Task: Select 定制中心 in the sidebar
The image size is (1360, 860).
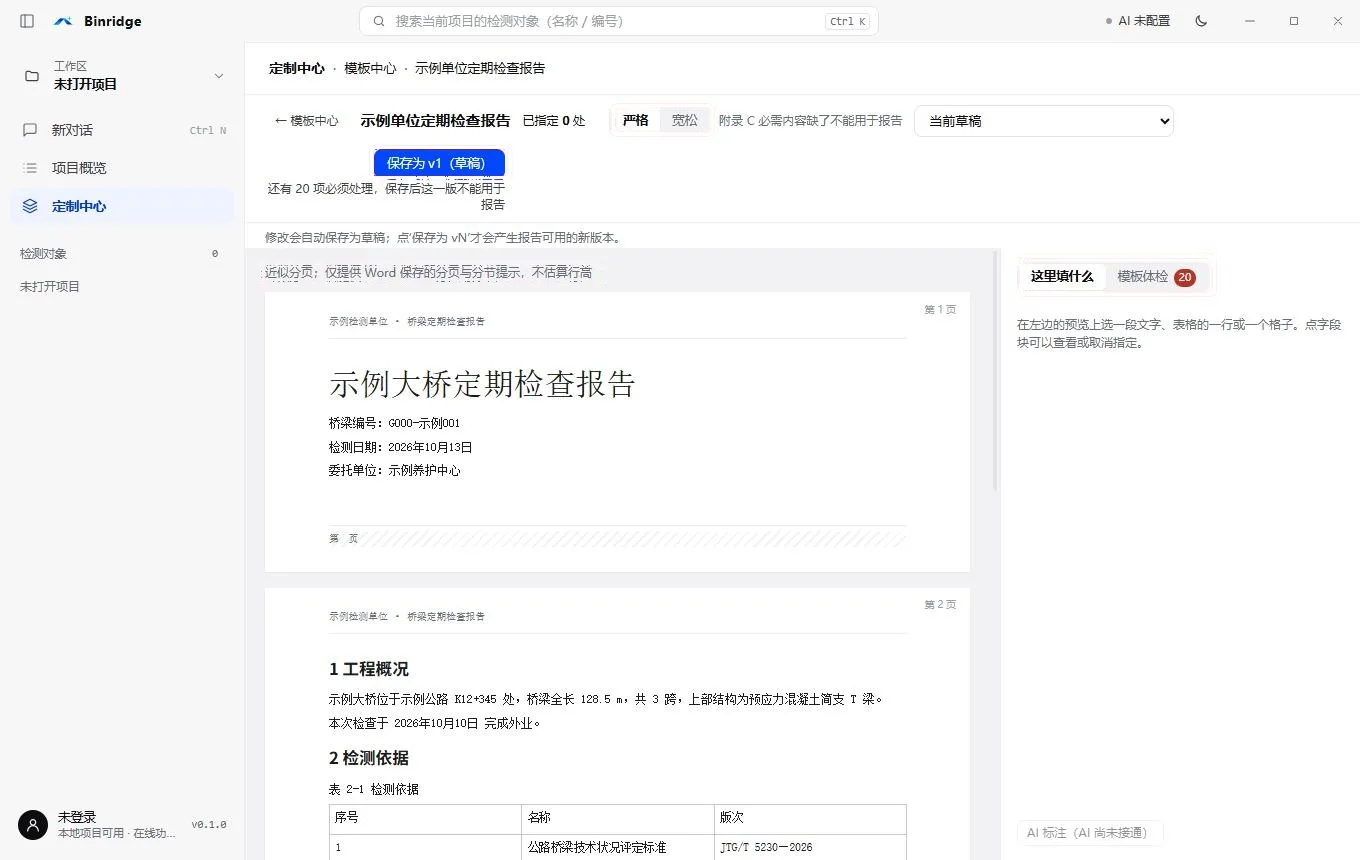Action: [122, 206]
